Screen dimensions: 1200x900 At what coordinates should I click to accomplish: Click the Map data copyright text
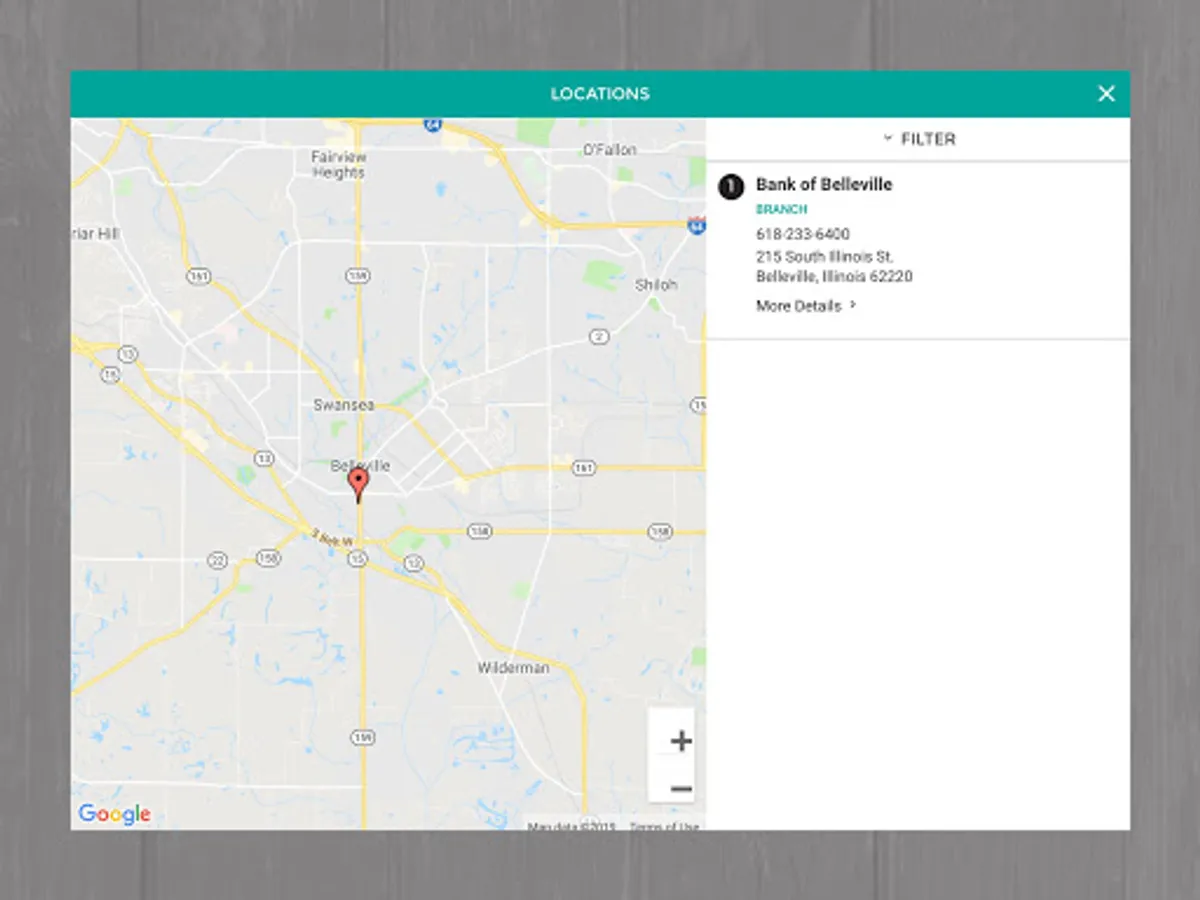[572, 826]
